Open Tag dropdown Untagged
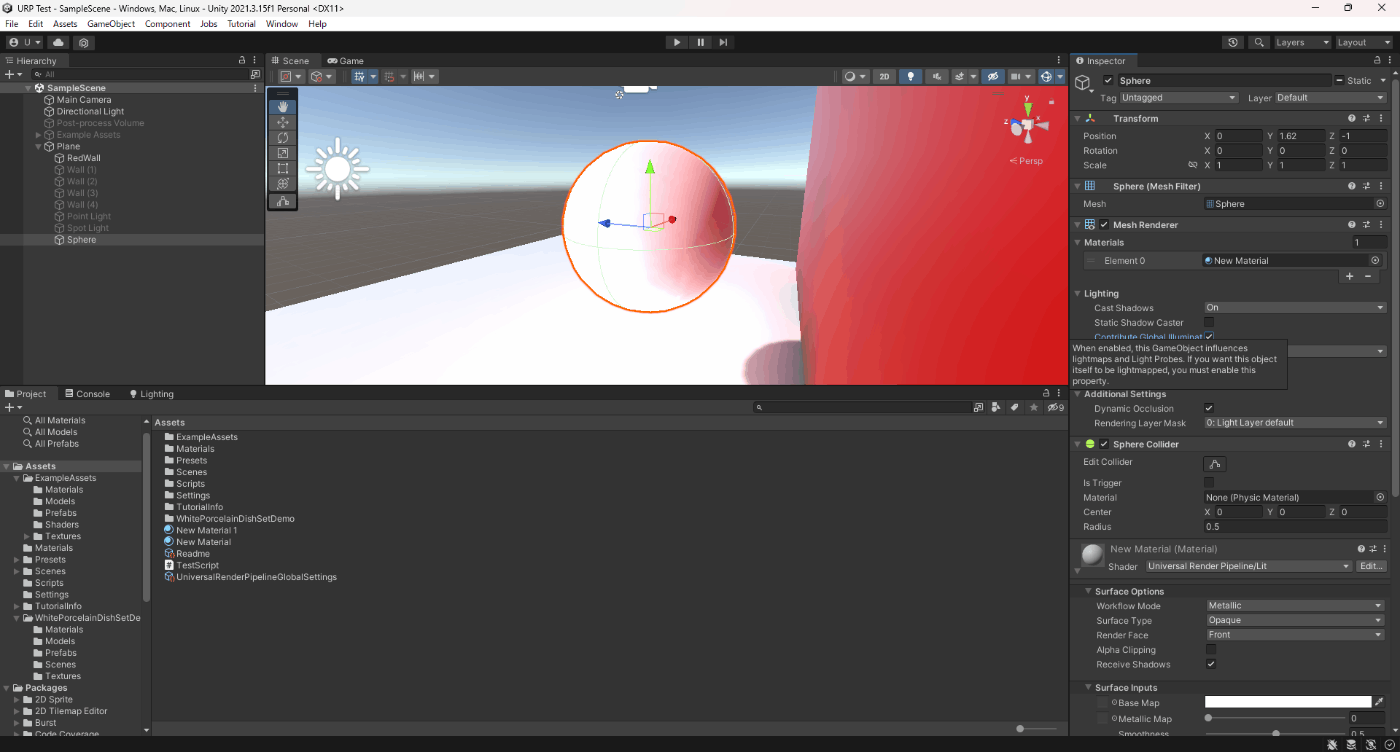The image size is (1400, 752). pyautogui.click(x=1179, y=98)
